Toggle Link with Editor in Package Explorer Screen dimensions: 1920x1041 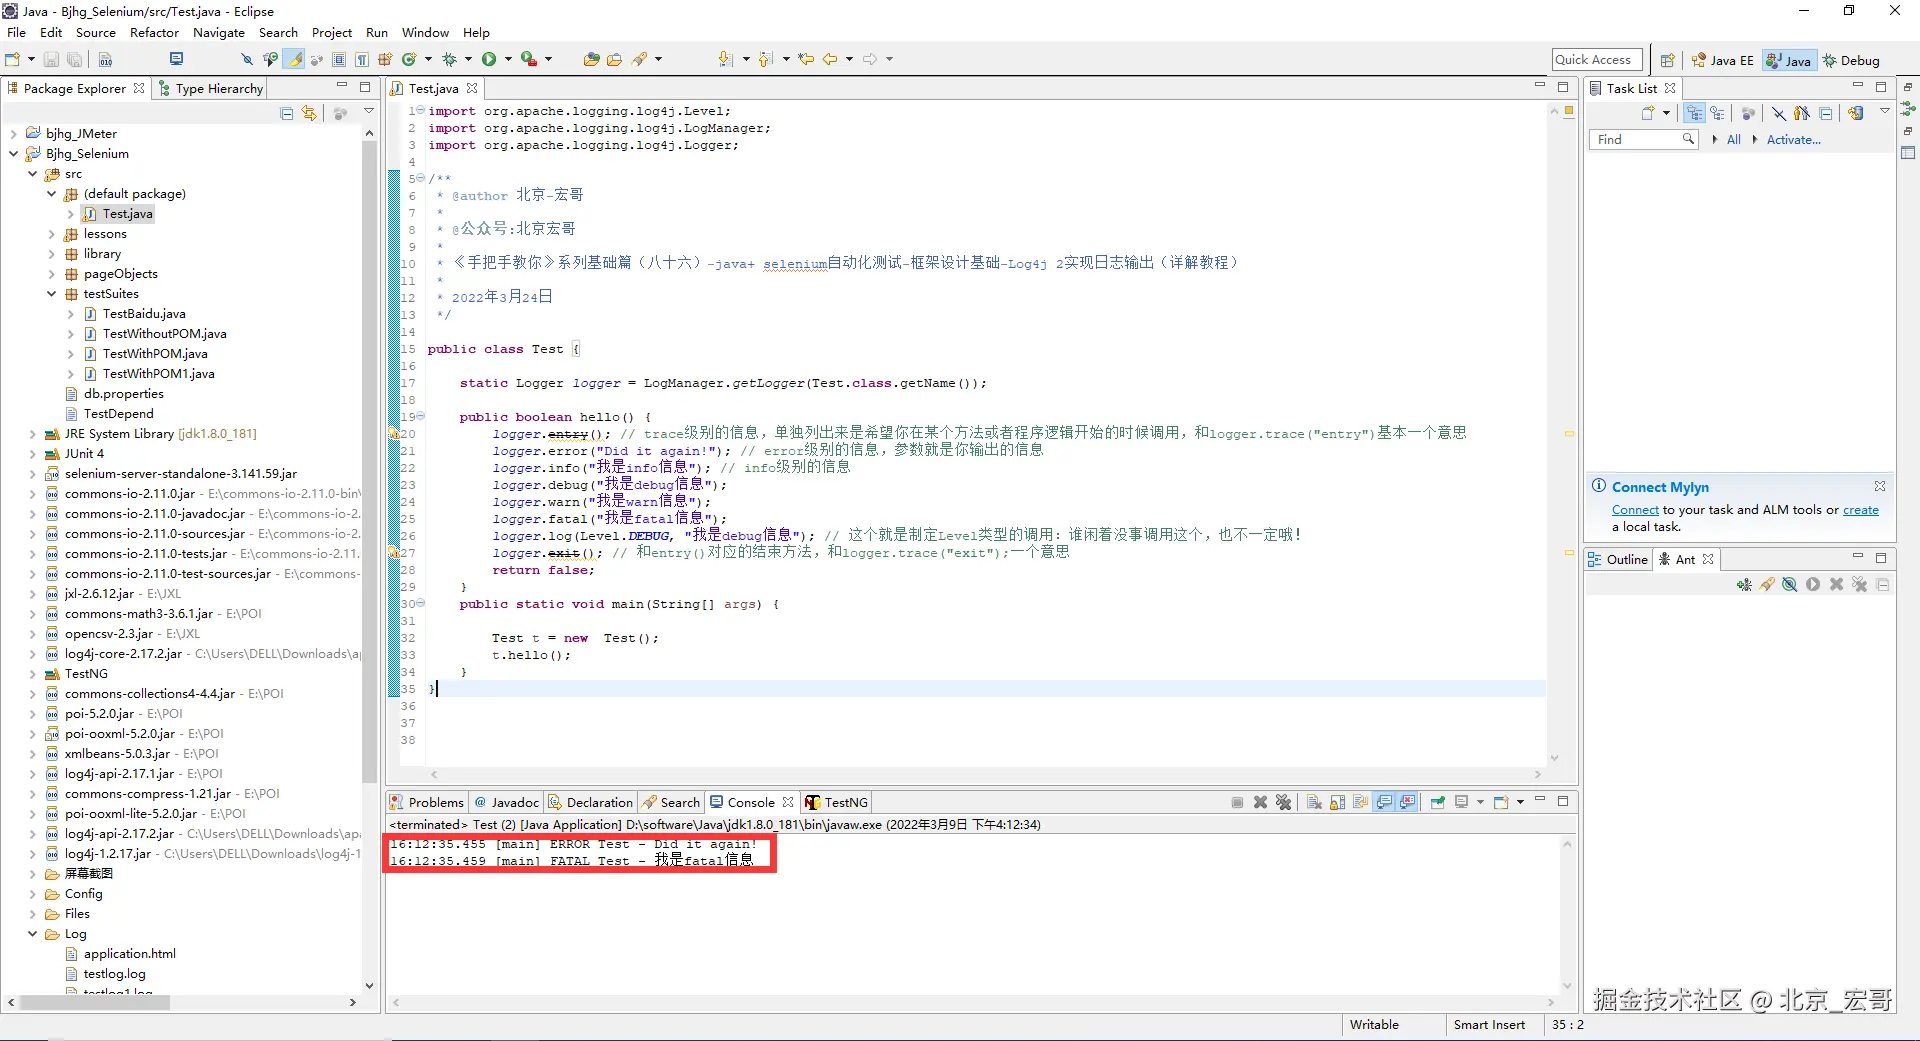310,114
